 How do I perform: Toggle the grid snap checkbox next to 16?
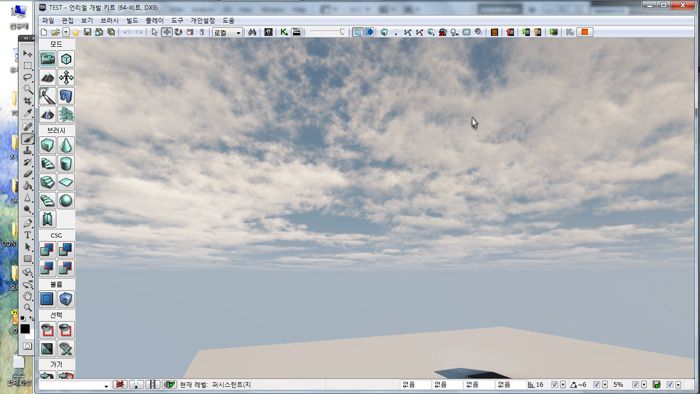[554, 385]
